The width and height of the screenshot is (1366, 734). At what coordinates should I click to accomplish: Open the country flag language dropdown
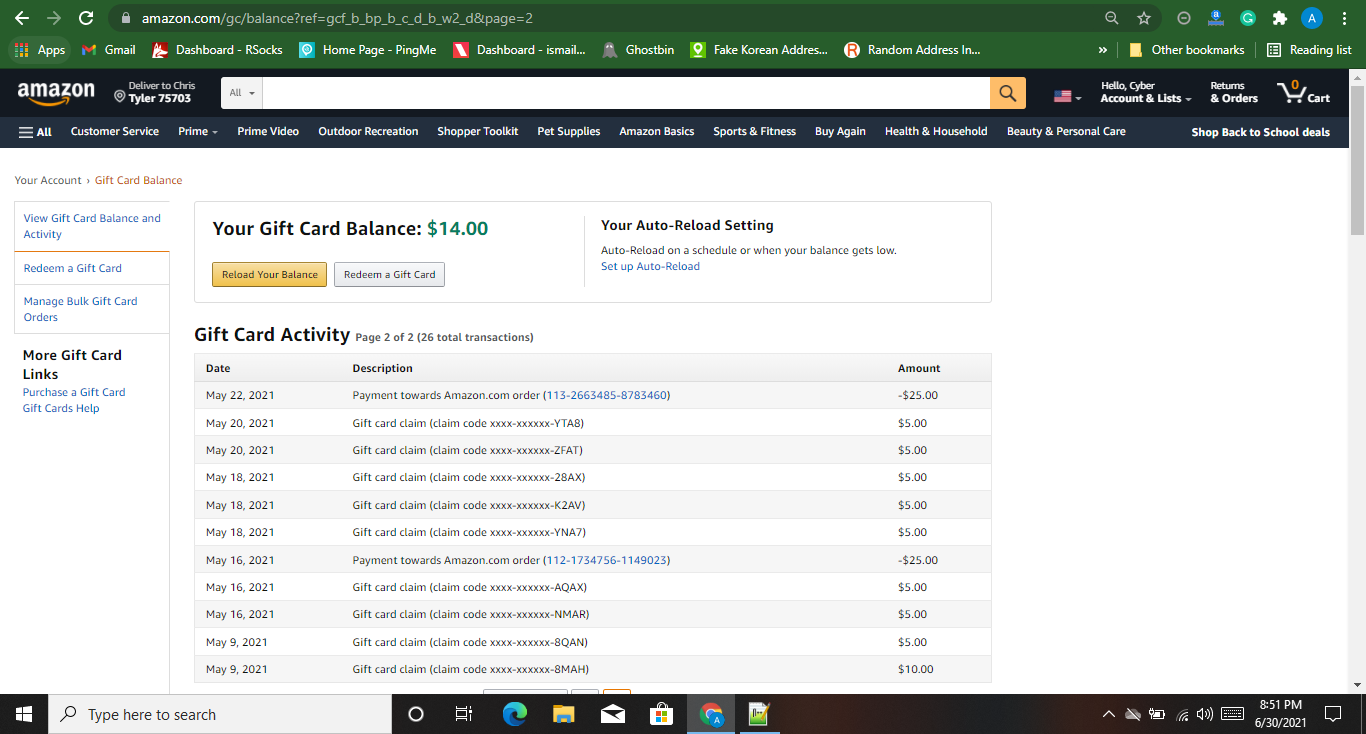[1068, 96]
